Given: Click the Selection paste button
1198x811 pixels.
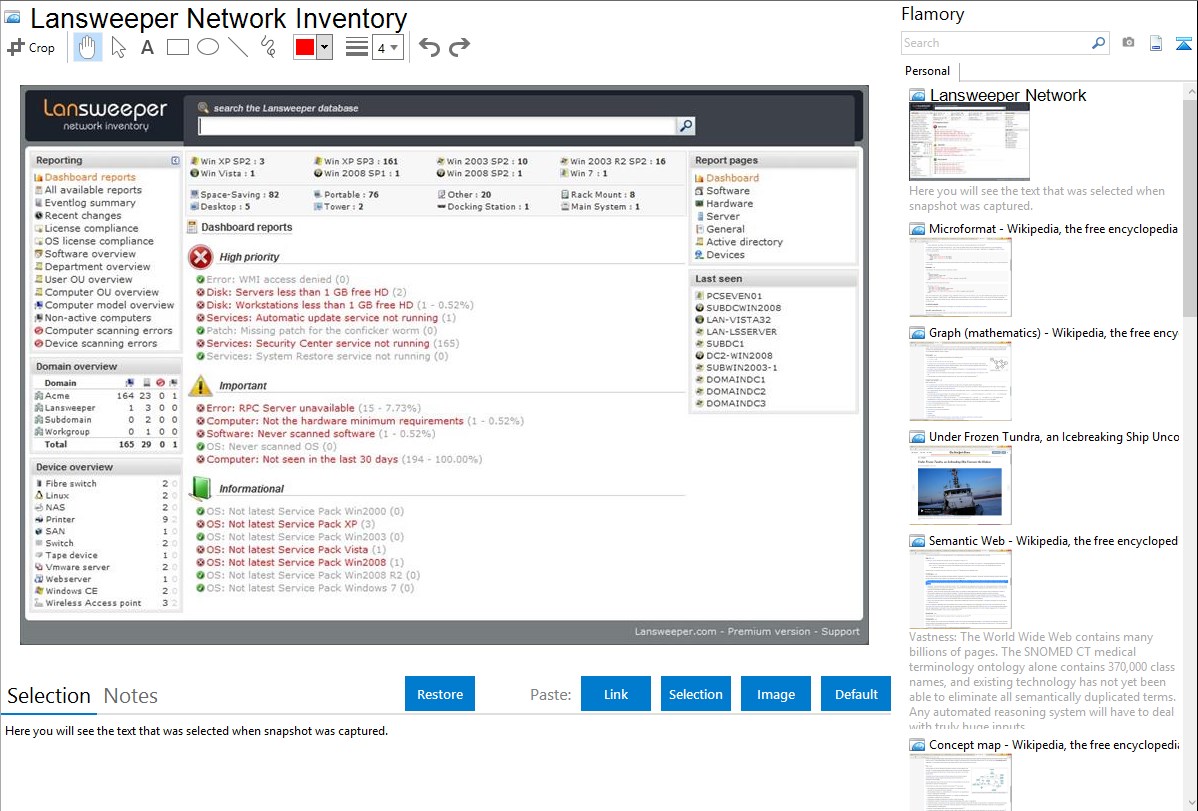Looking at the screenshot, I should pyautogui.click(x=695, y=694).
